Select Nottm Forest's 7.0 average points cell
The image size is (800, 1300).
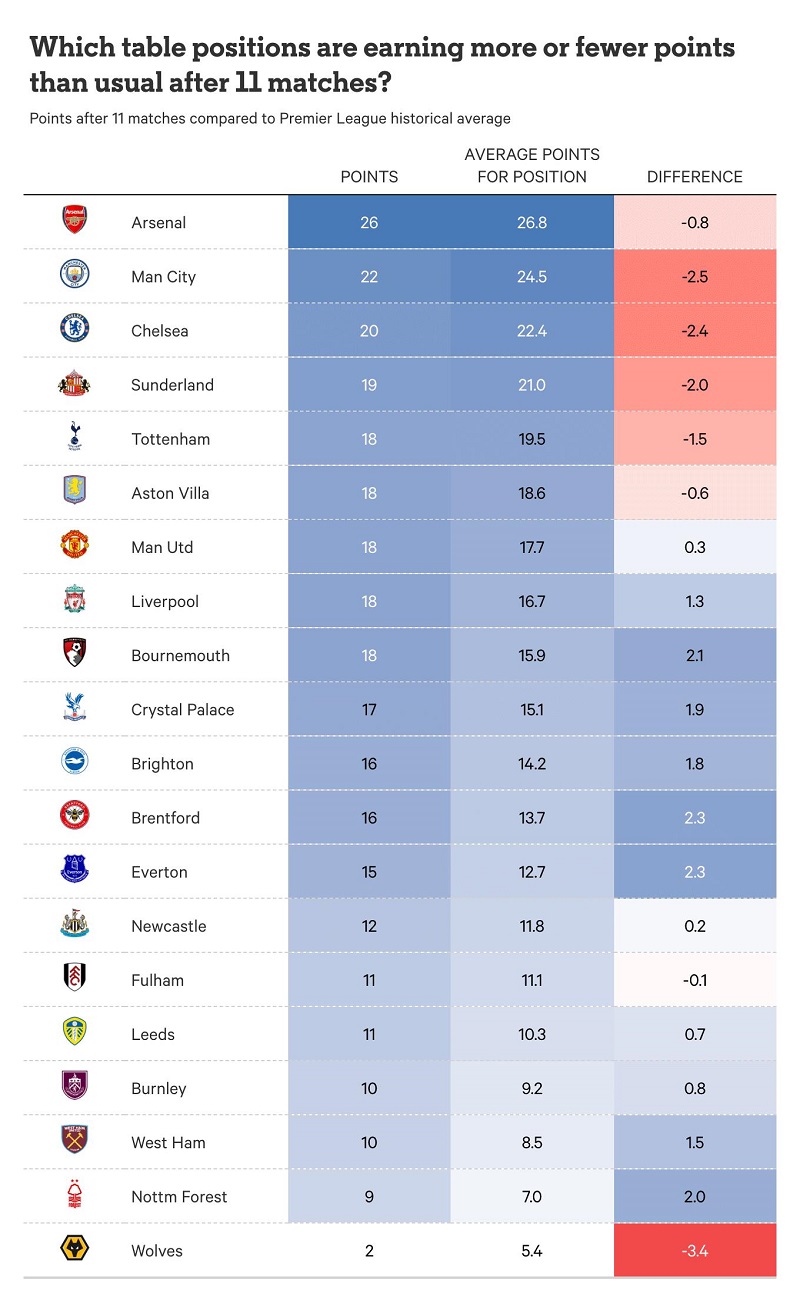[x=532, y=1196]
